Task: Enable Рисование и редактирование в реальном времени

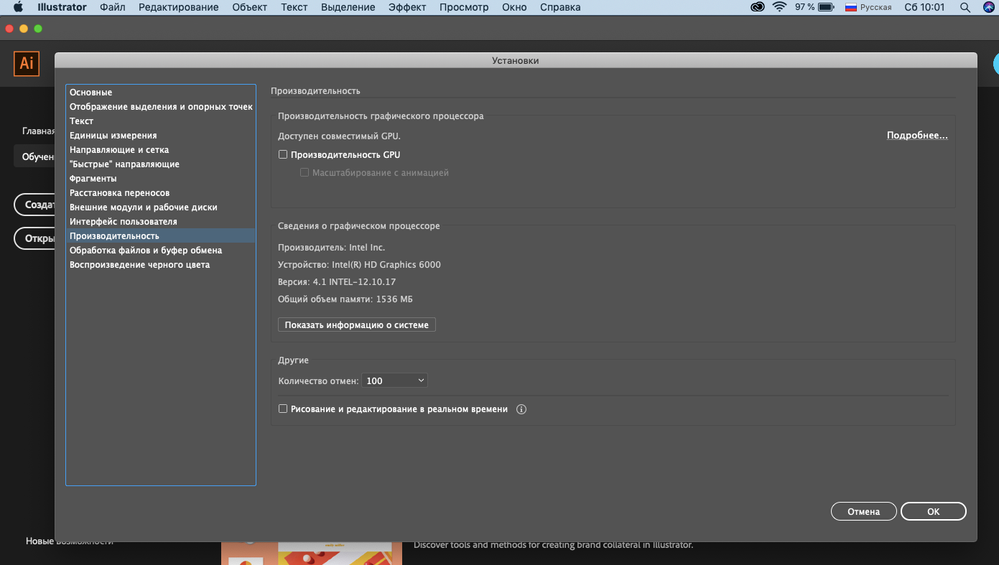Action: [x=283, y=409]
